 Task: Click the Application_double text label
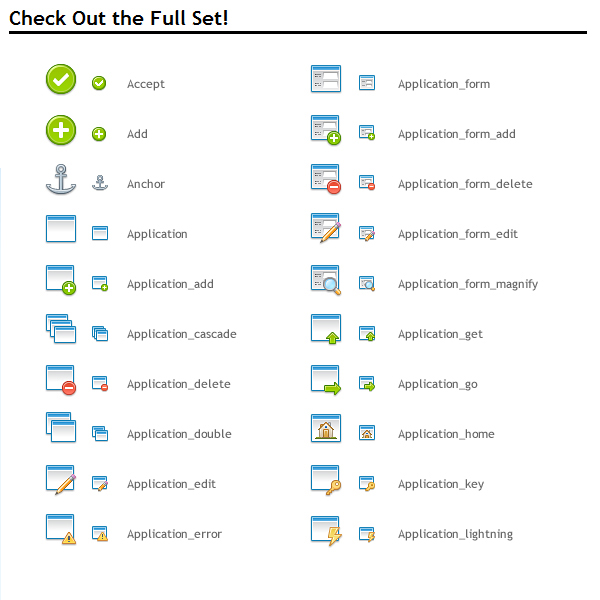(x=179, y=434)
